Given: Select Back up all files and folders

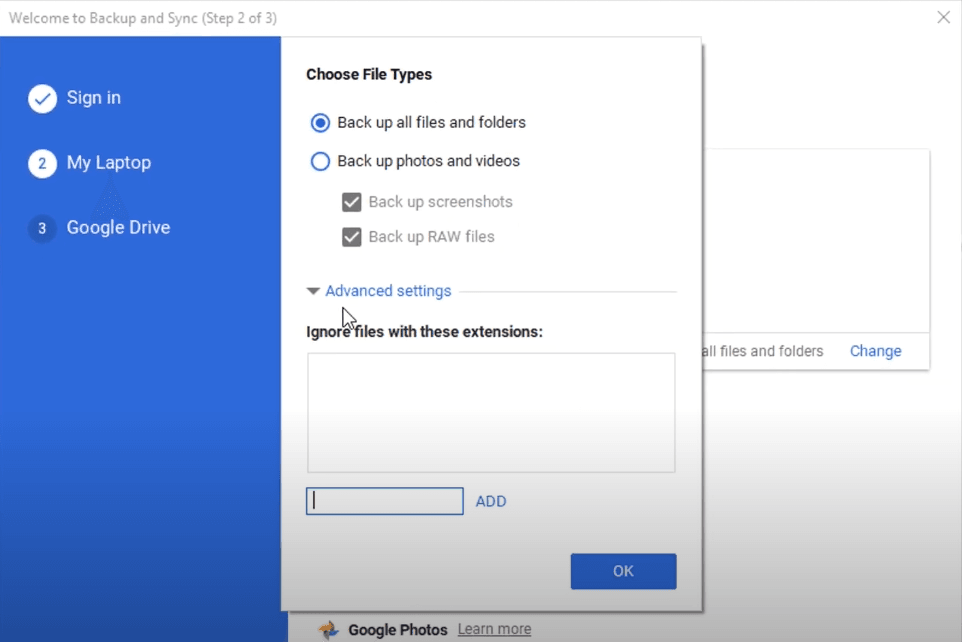Looking at the screenshot, I should (320, 123).
